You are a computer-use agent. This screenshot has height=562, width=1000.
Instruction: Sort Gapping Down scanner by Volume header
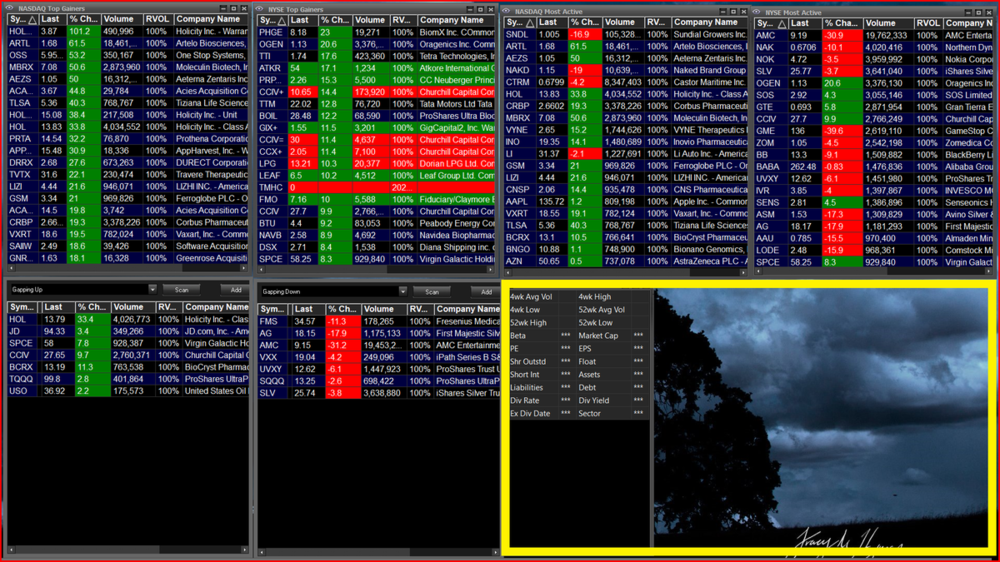pos(383,309)
